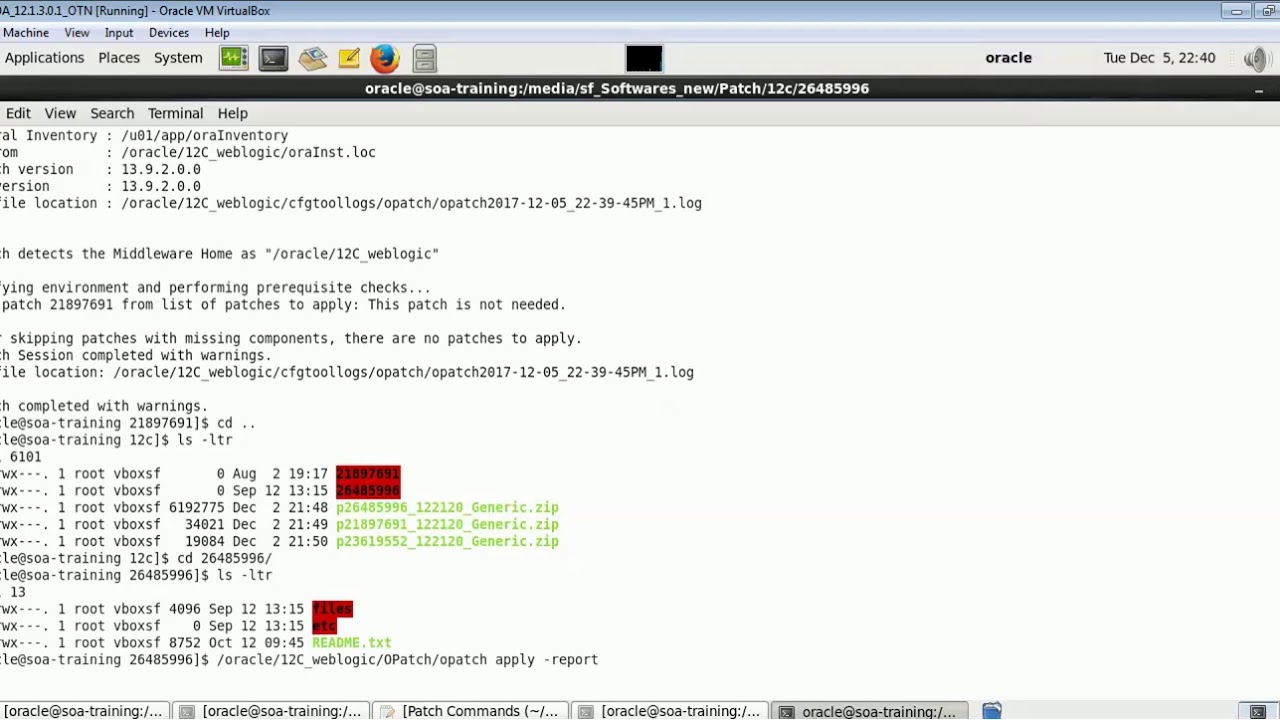Open the VirtualBox Machine menu

(26, 33)
